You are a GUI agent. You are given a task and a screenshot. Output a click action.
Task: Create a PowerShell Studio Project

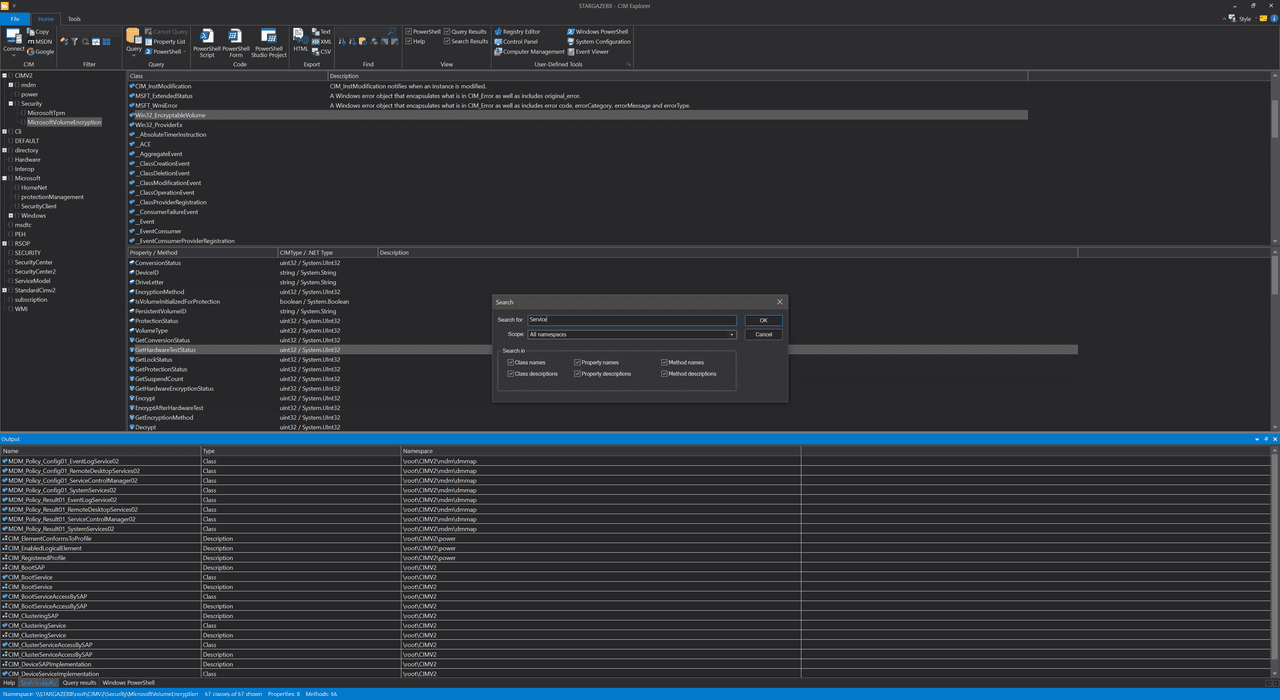click(269, 43)
